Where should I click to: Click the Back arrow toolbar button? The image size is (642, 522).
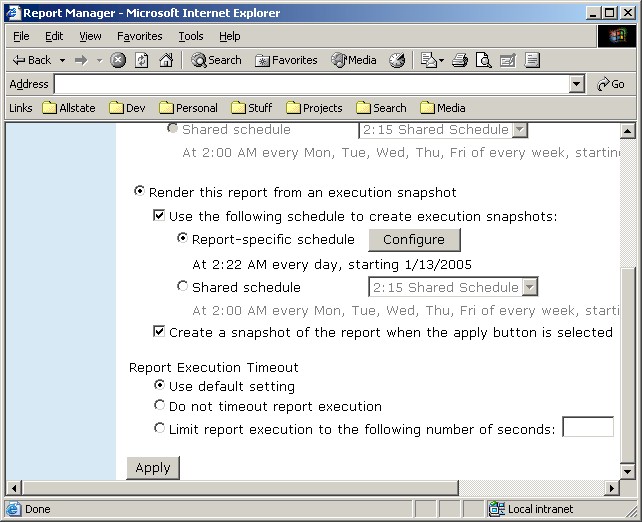coord(32,60)
